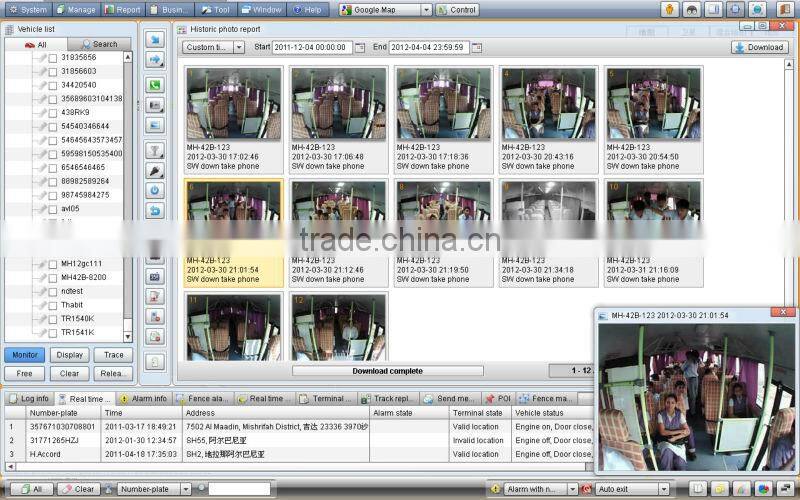Image resolution: width=800 pixels, height=500 pixels.
Task: Click the End date time input field
Action: [429, 47]
